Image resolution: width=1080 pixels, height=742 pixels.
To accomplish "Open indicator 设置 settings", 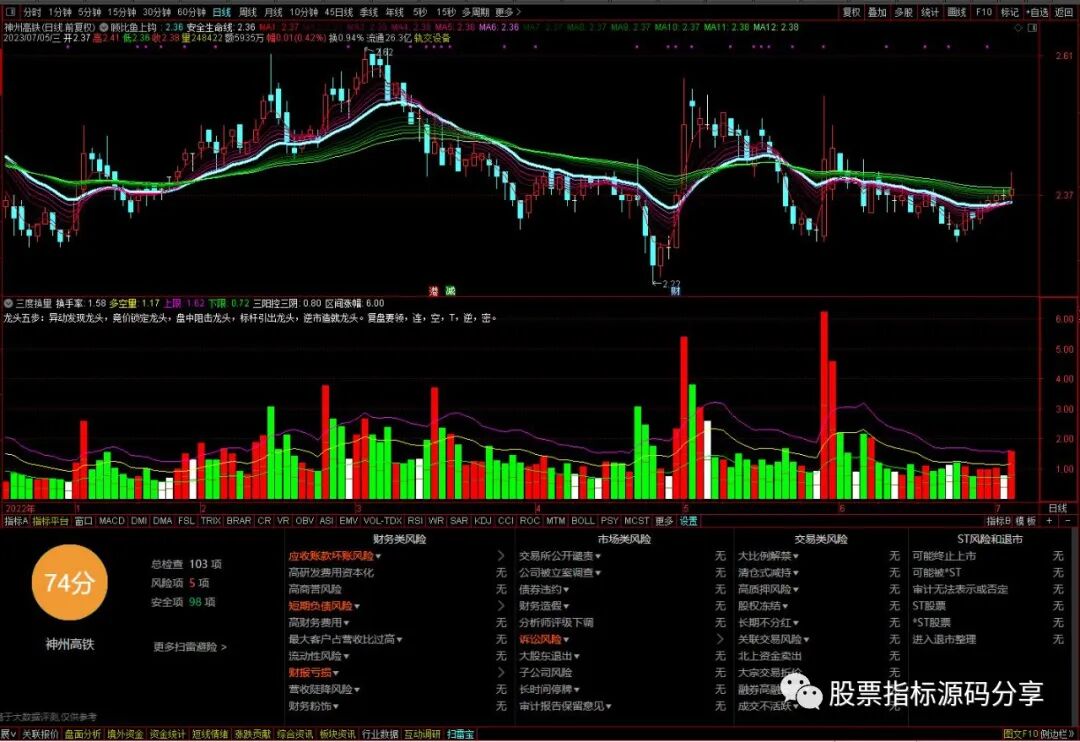I will [689, 521].
